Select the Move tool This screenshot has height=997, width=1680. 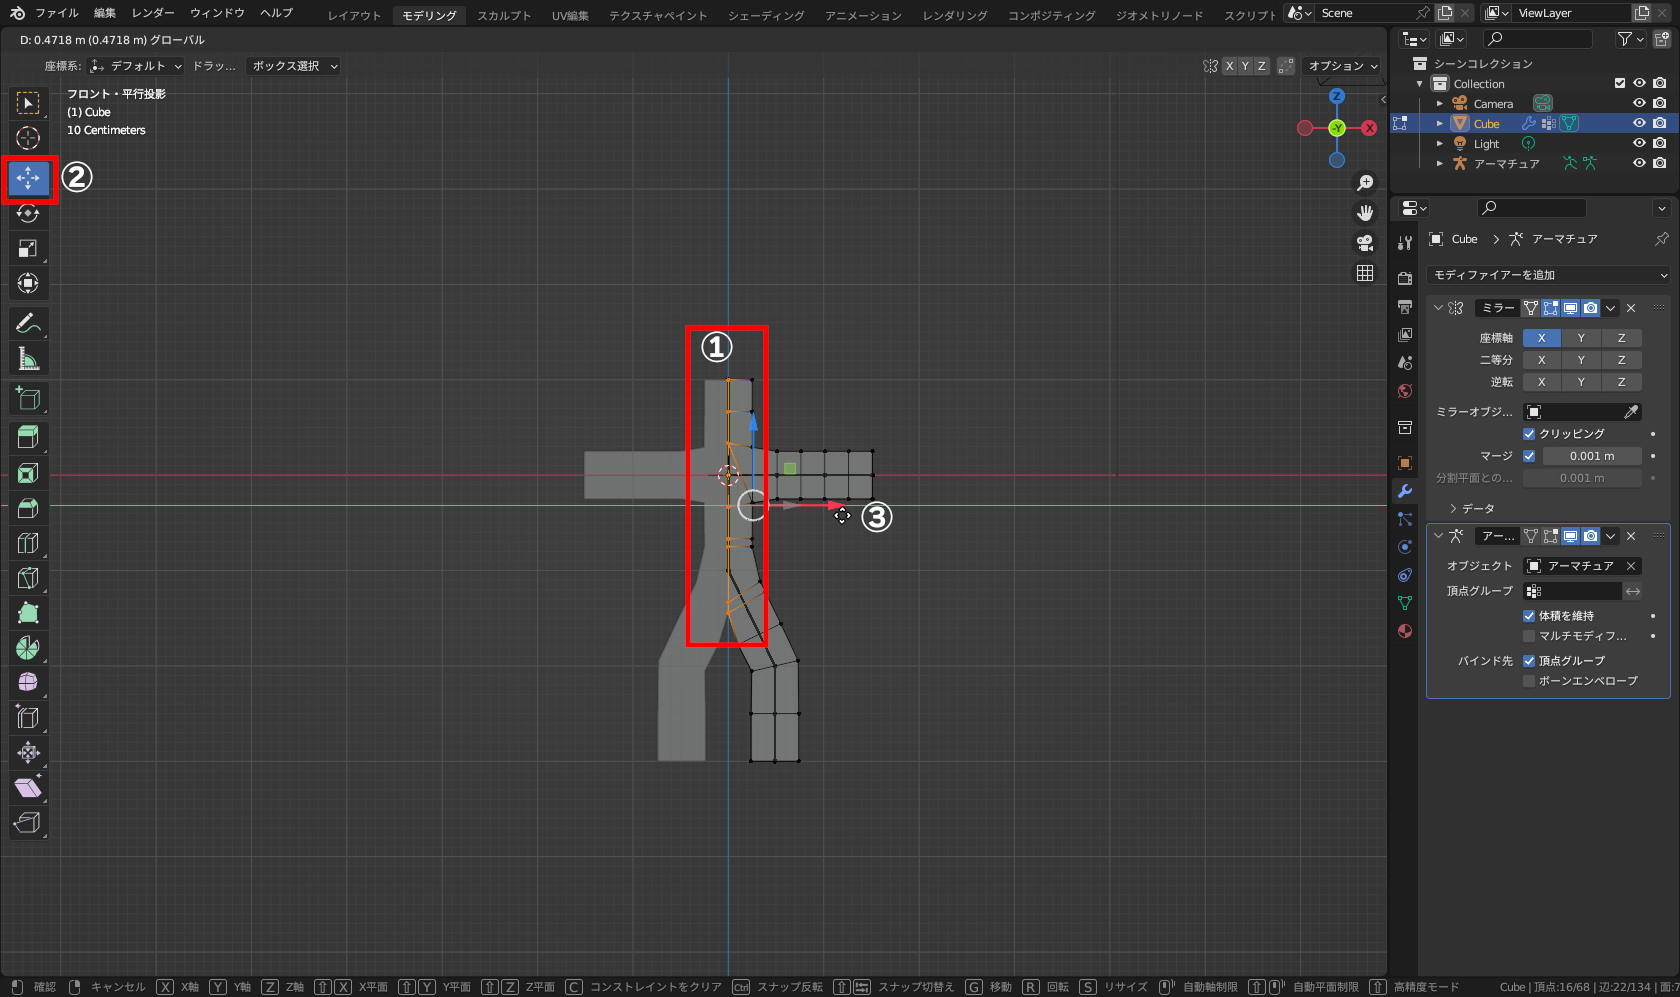pos(28,178)
